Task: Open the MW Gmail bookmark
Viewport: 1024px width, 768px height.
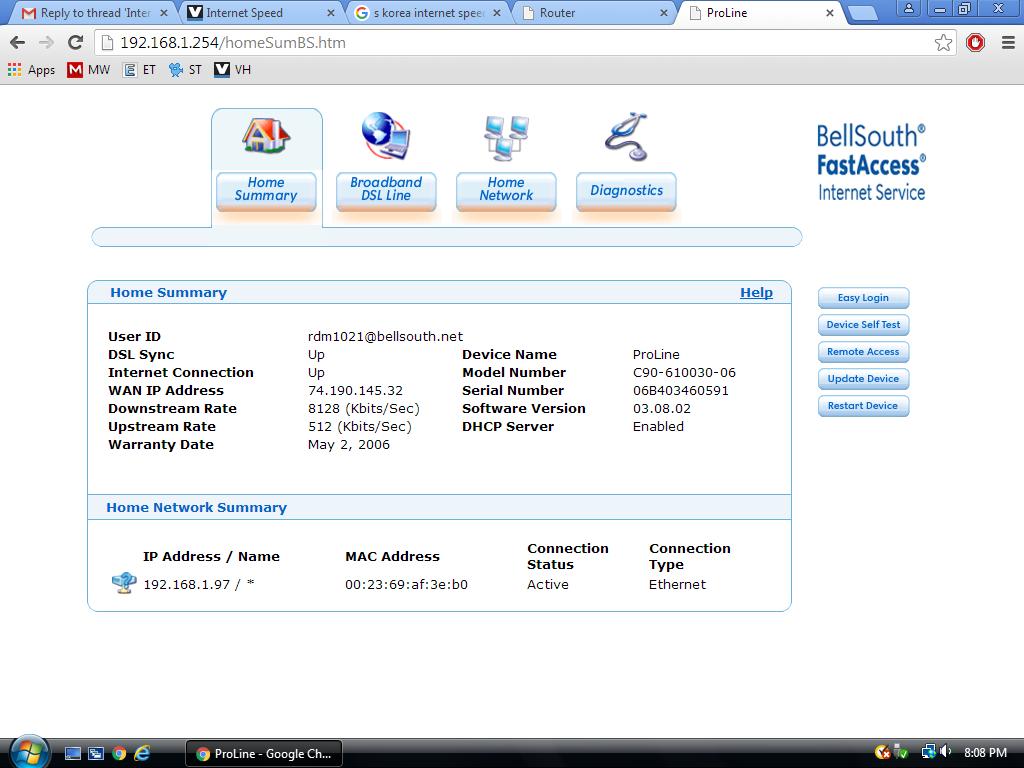Action: 89,69
